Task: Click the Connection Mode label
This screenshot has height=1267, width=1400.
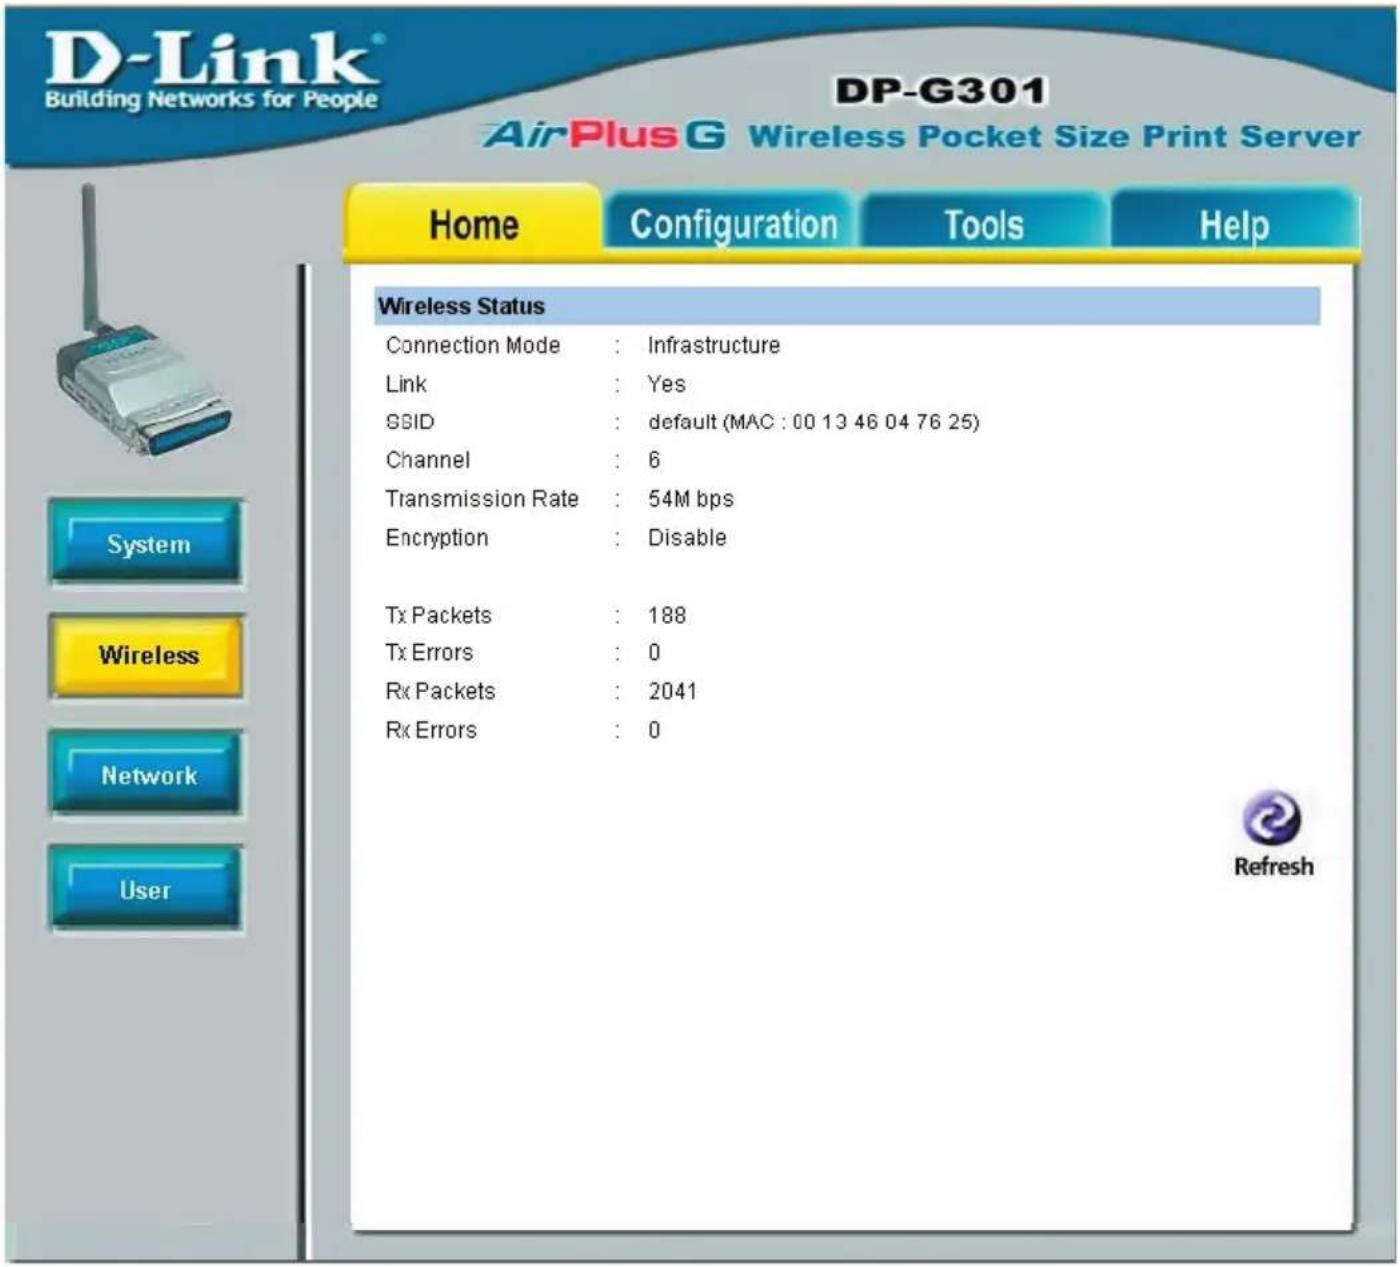Action: [x=473, y=345]
